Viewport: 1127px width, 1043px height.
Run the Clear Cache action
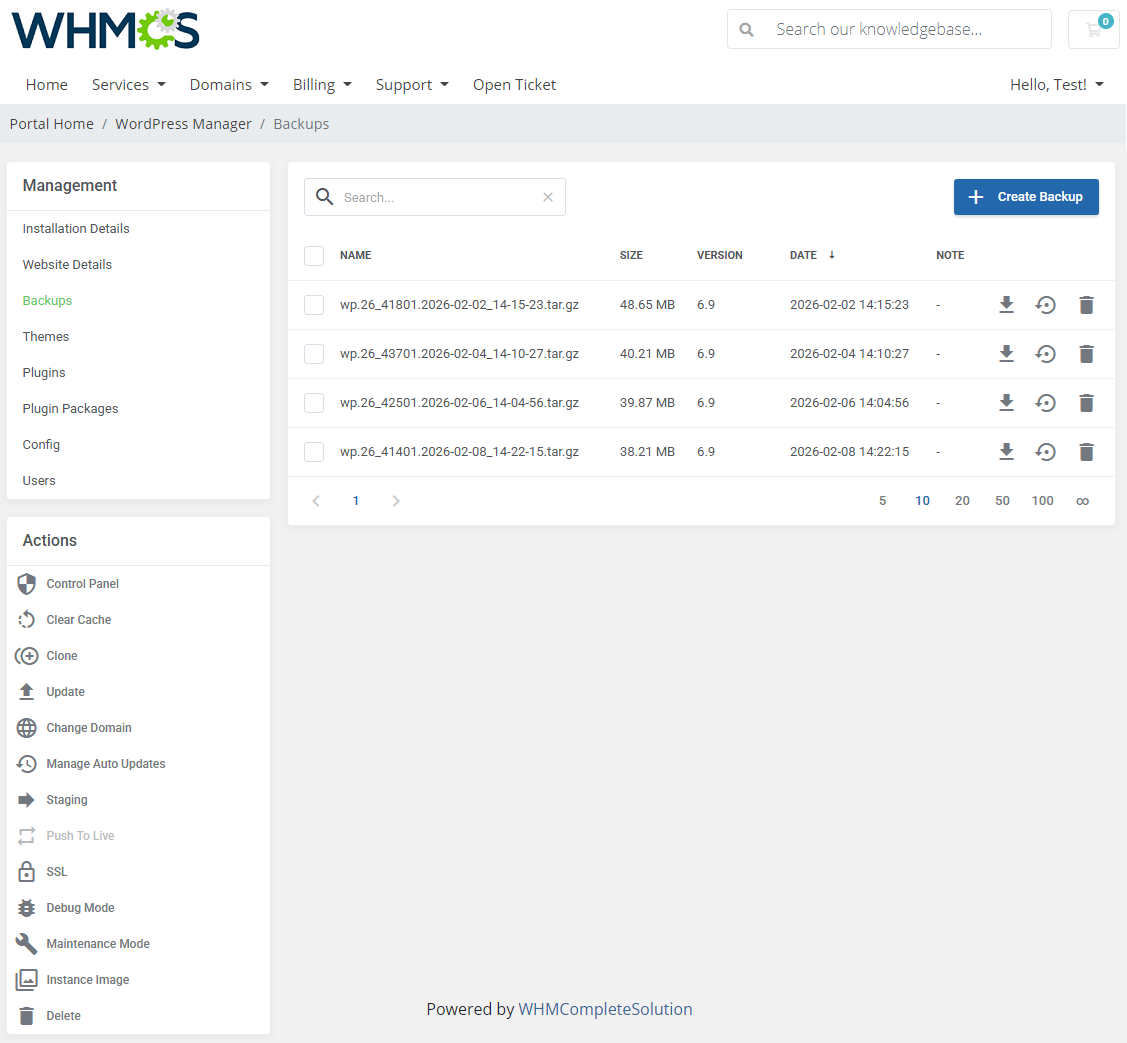[x=77, y=619]
